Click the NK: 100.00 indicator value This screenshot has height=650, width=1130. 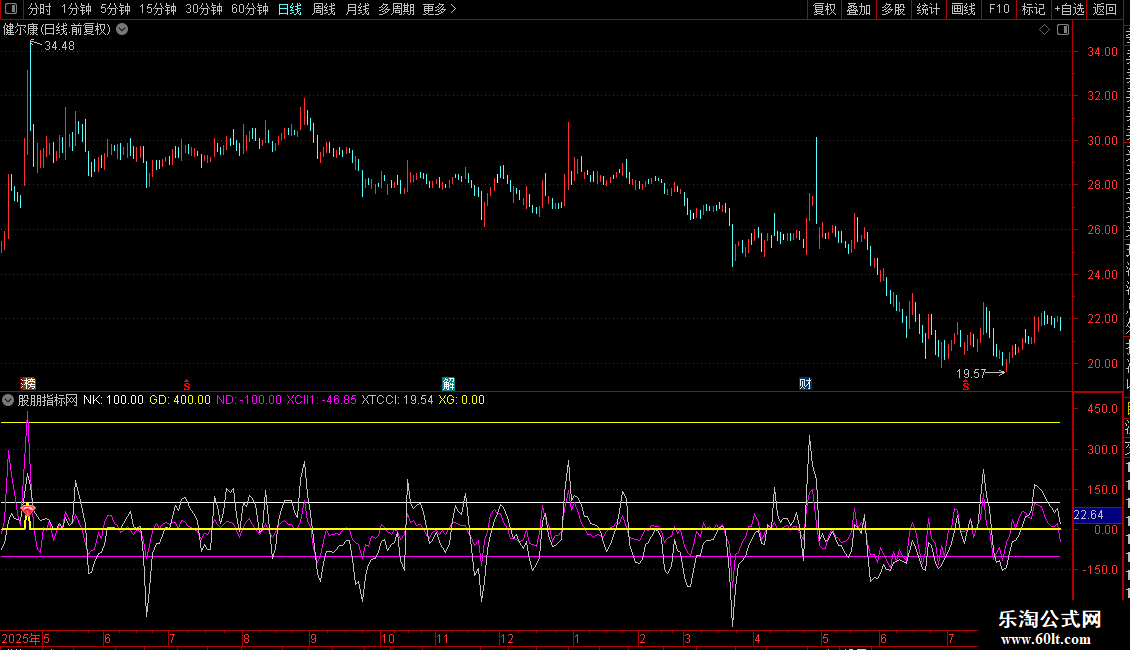coord(113,400)
